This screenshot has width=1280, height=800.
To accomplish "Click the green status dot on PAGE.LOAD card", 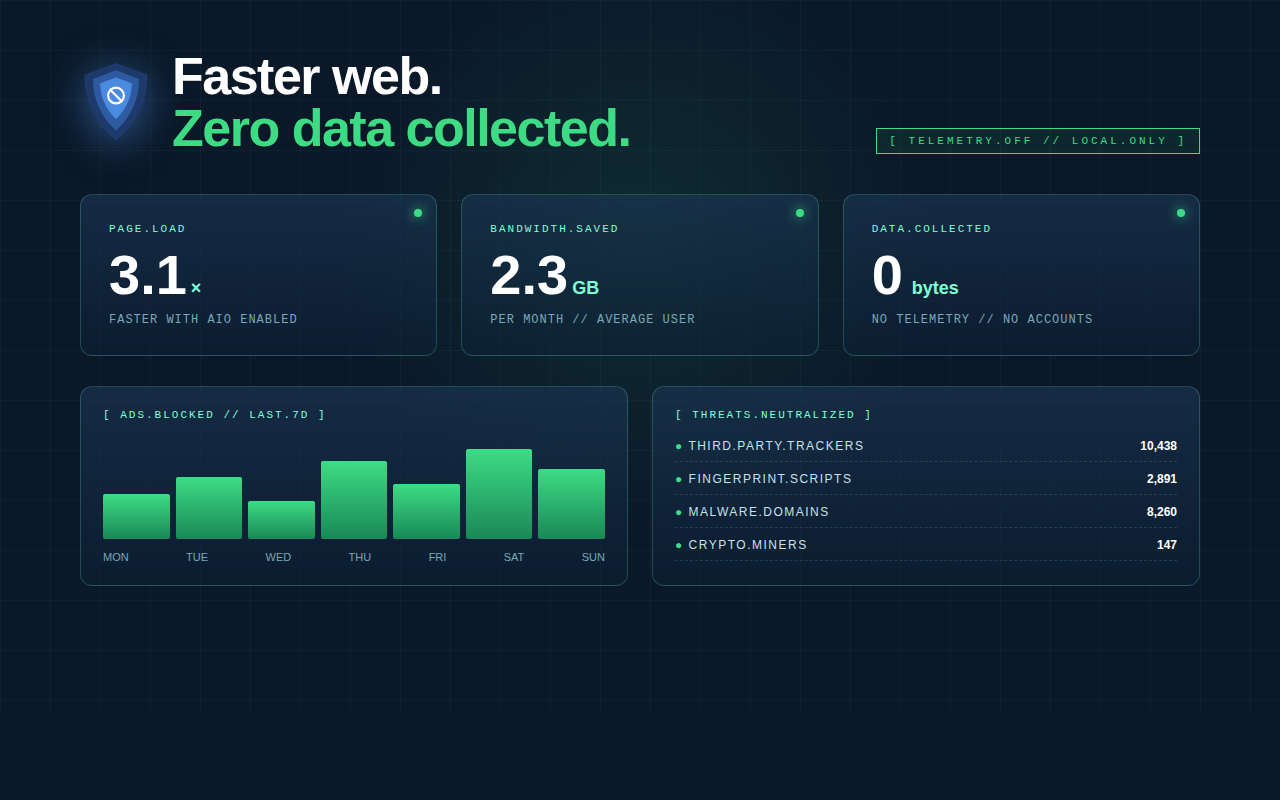I will point(418,213).
